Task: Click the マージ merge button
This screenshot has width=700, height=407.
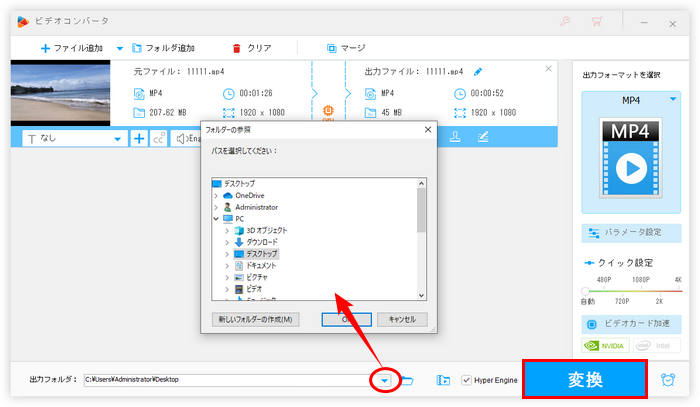Action: [x=346, y=48]
